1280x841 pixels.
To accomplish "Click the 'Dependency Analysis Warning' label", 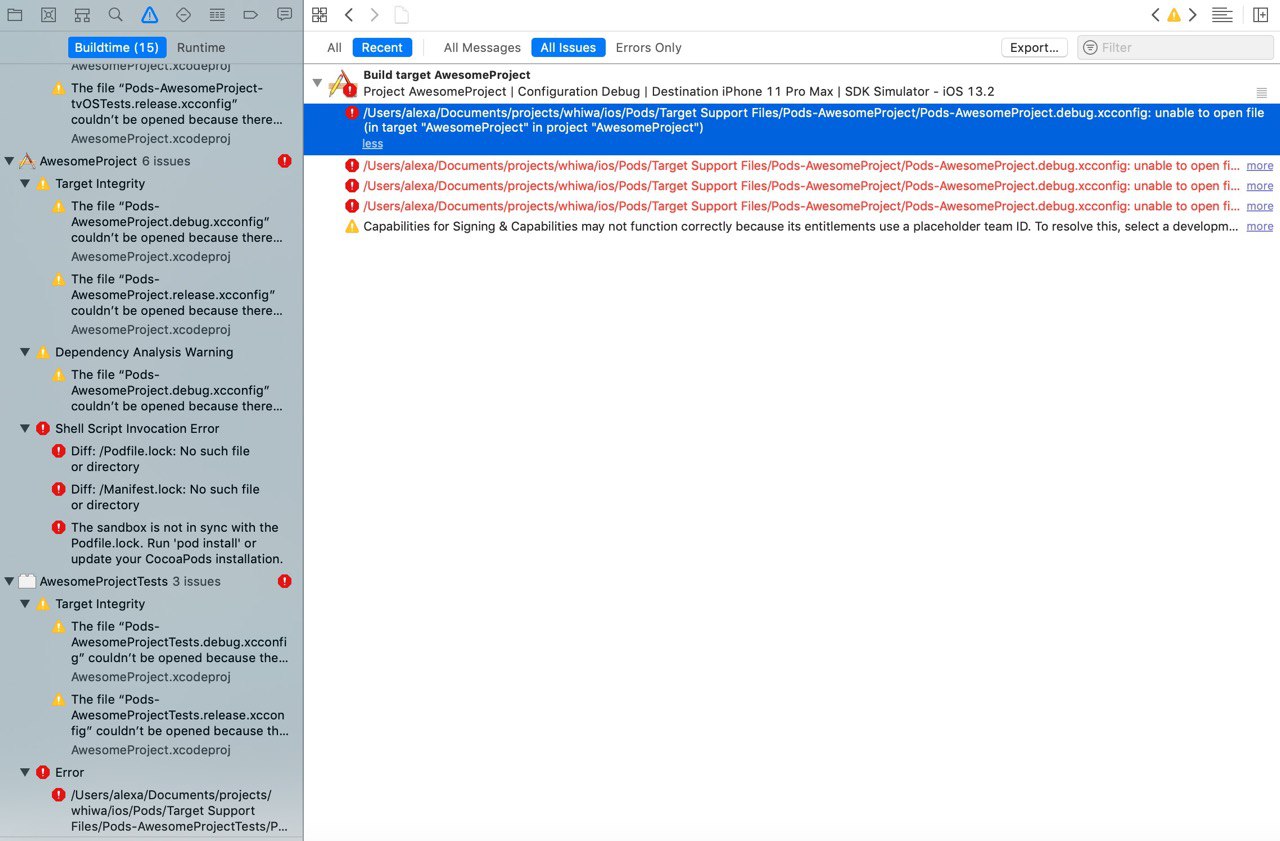I will (x=144, y=352).
